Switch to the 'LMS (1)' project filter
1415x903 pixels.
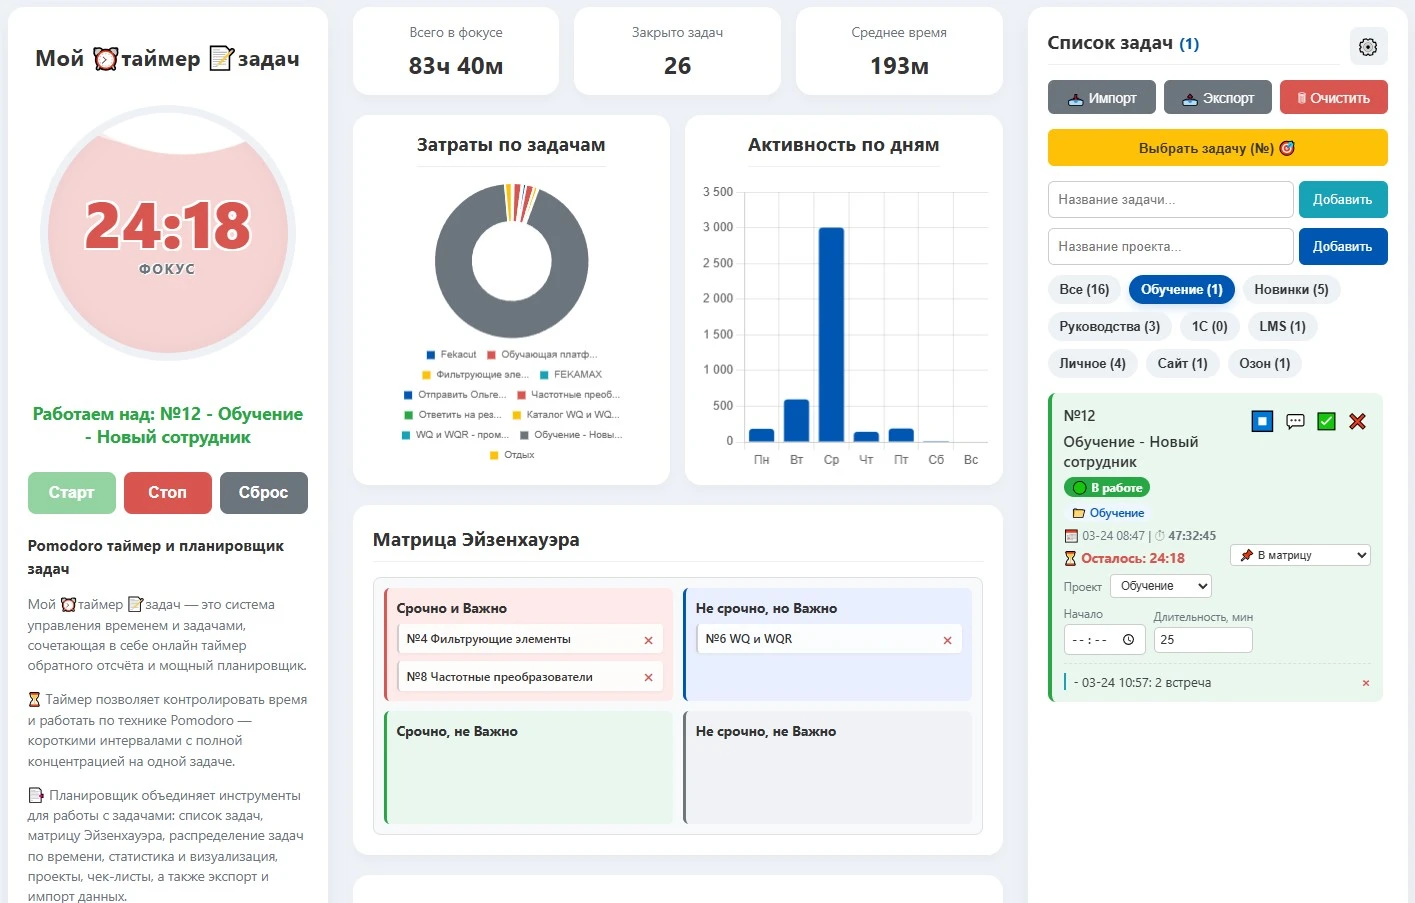point(1283,327)
